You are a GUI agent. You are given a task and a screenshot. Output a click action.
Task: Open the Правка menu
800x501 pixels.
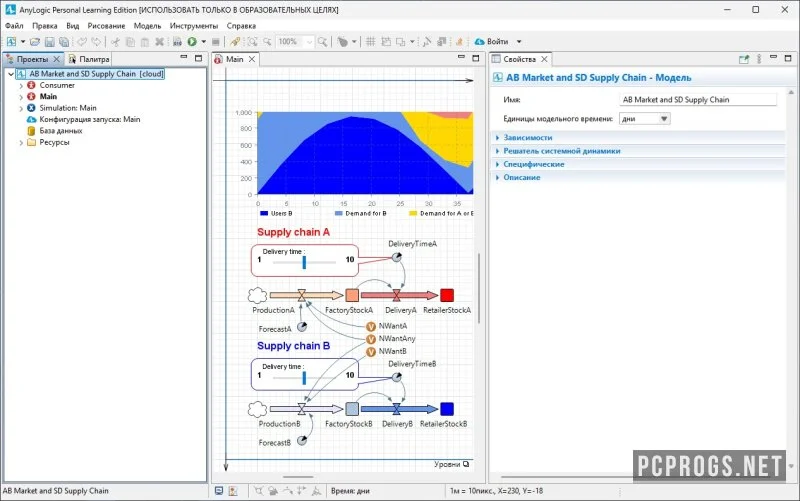(44, 26)
